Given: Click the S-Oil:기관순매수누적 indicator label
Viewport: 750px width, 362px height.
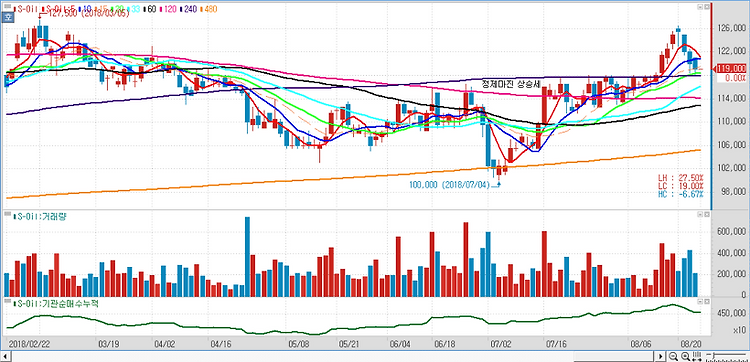Looking at the screenshot, I should pyautogui.click(x=55, y=303).
